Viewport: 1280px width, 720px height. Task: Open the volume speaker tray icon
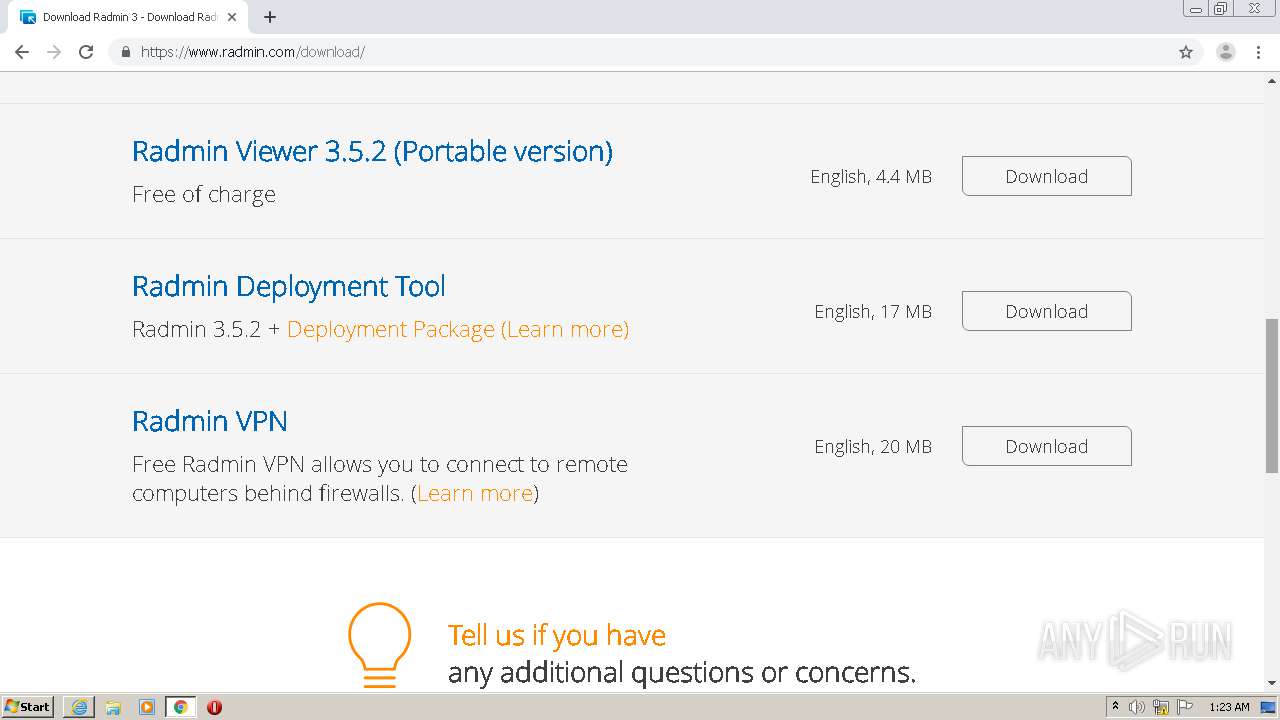click(1137, 707)
